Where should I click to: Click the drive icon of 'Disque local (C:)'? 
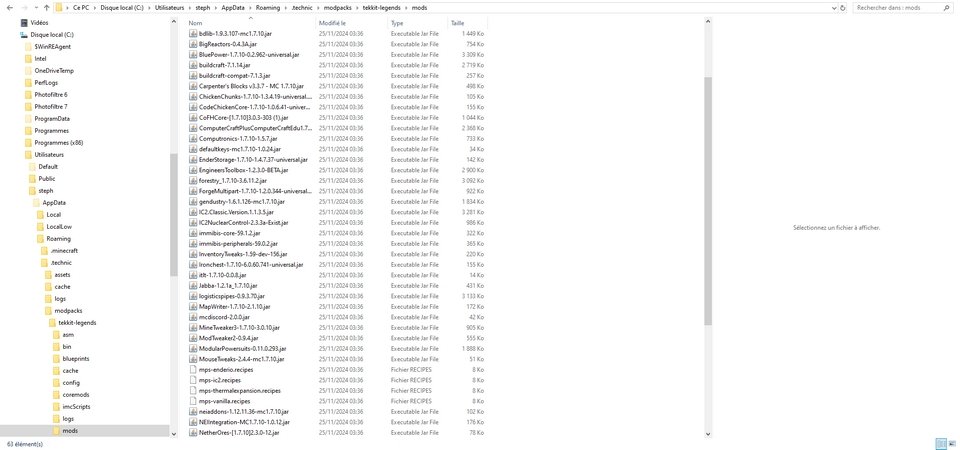pyautogui.click(x=24, y=35)
